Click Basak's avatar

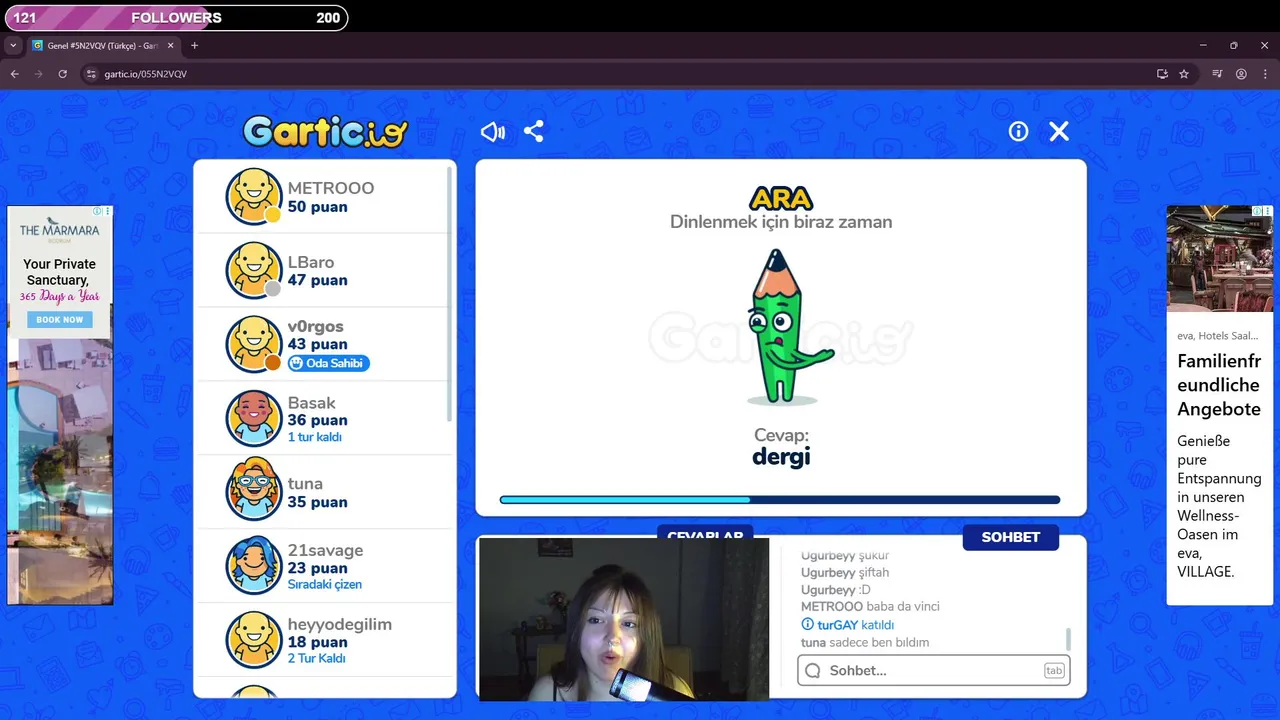(x=254, y=418)
